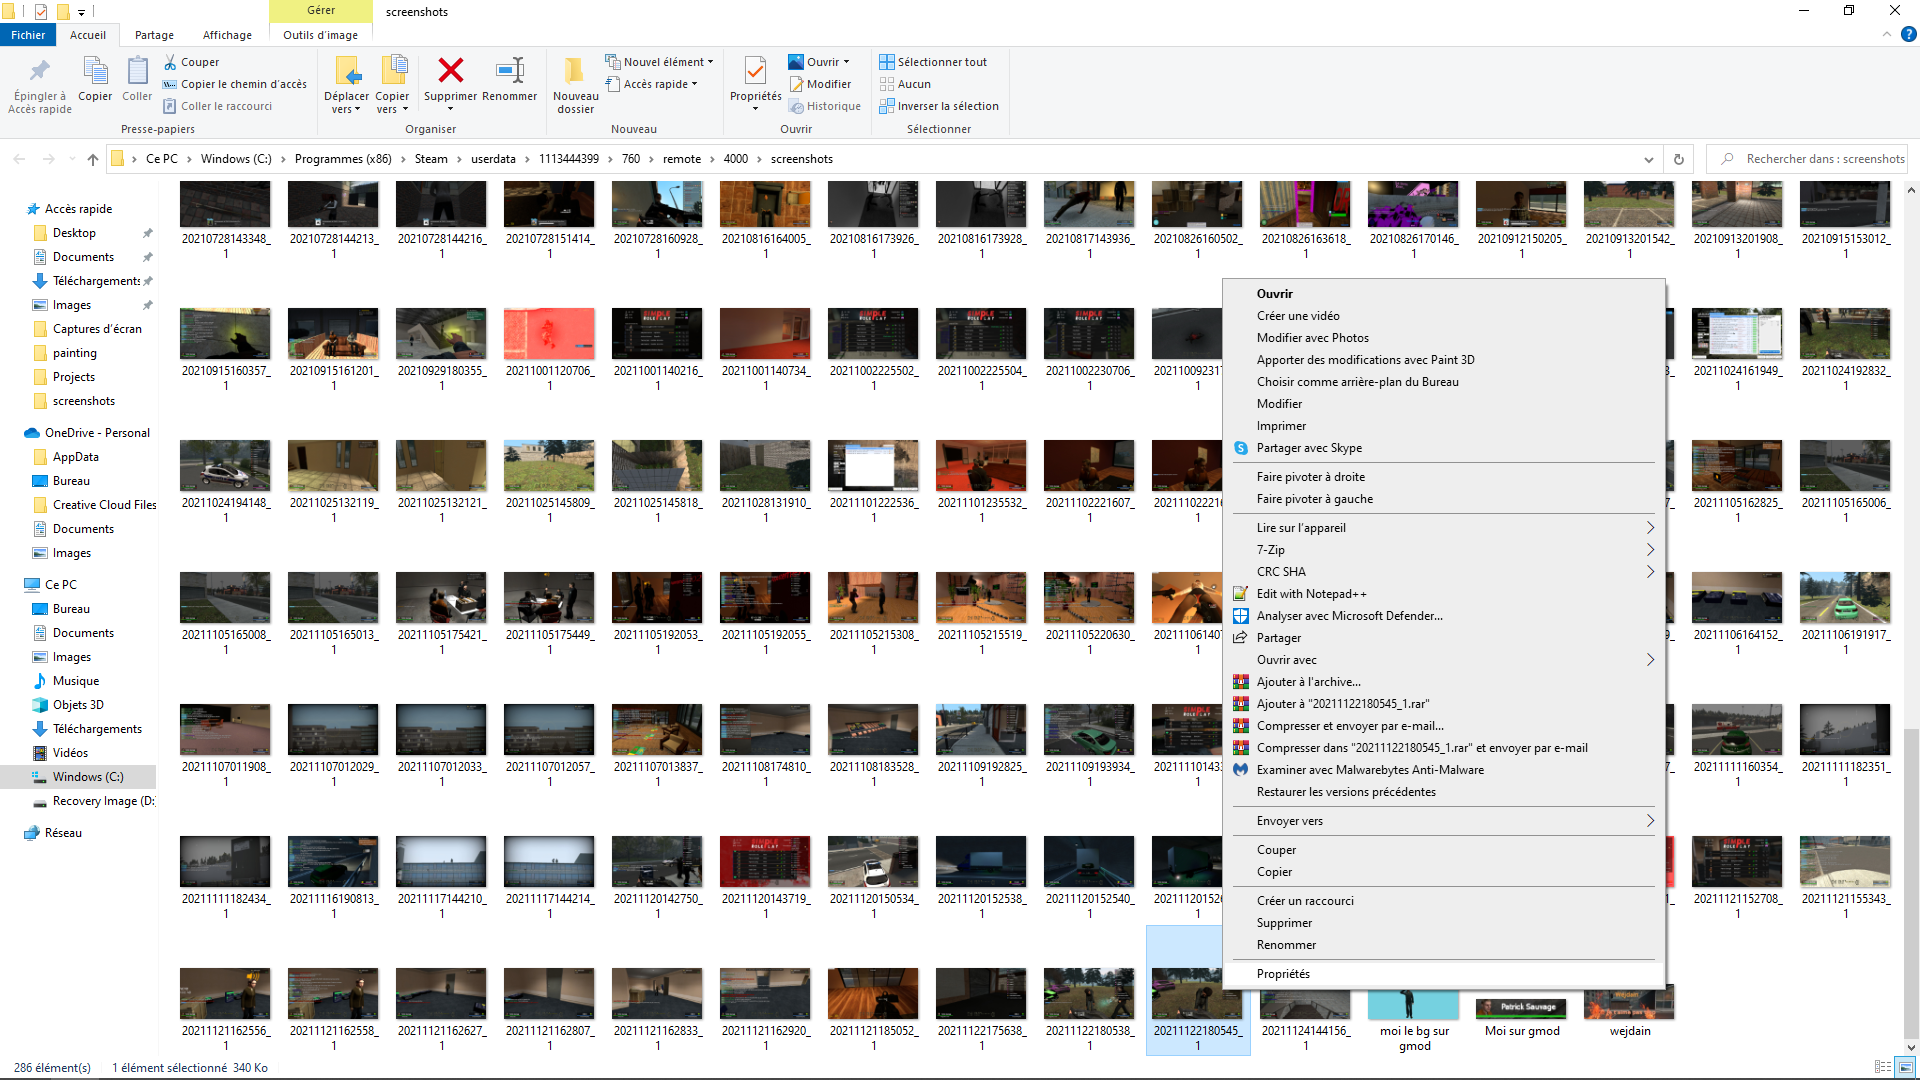Click Sélectionner tout in ribbon

coord(933,62)
